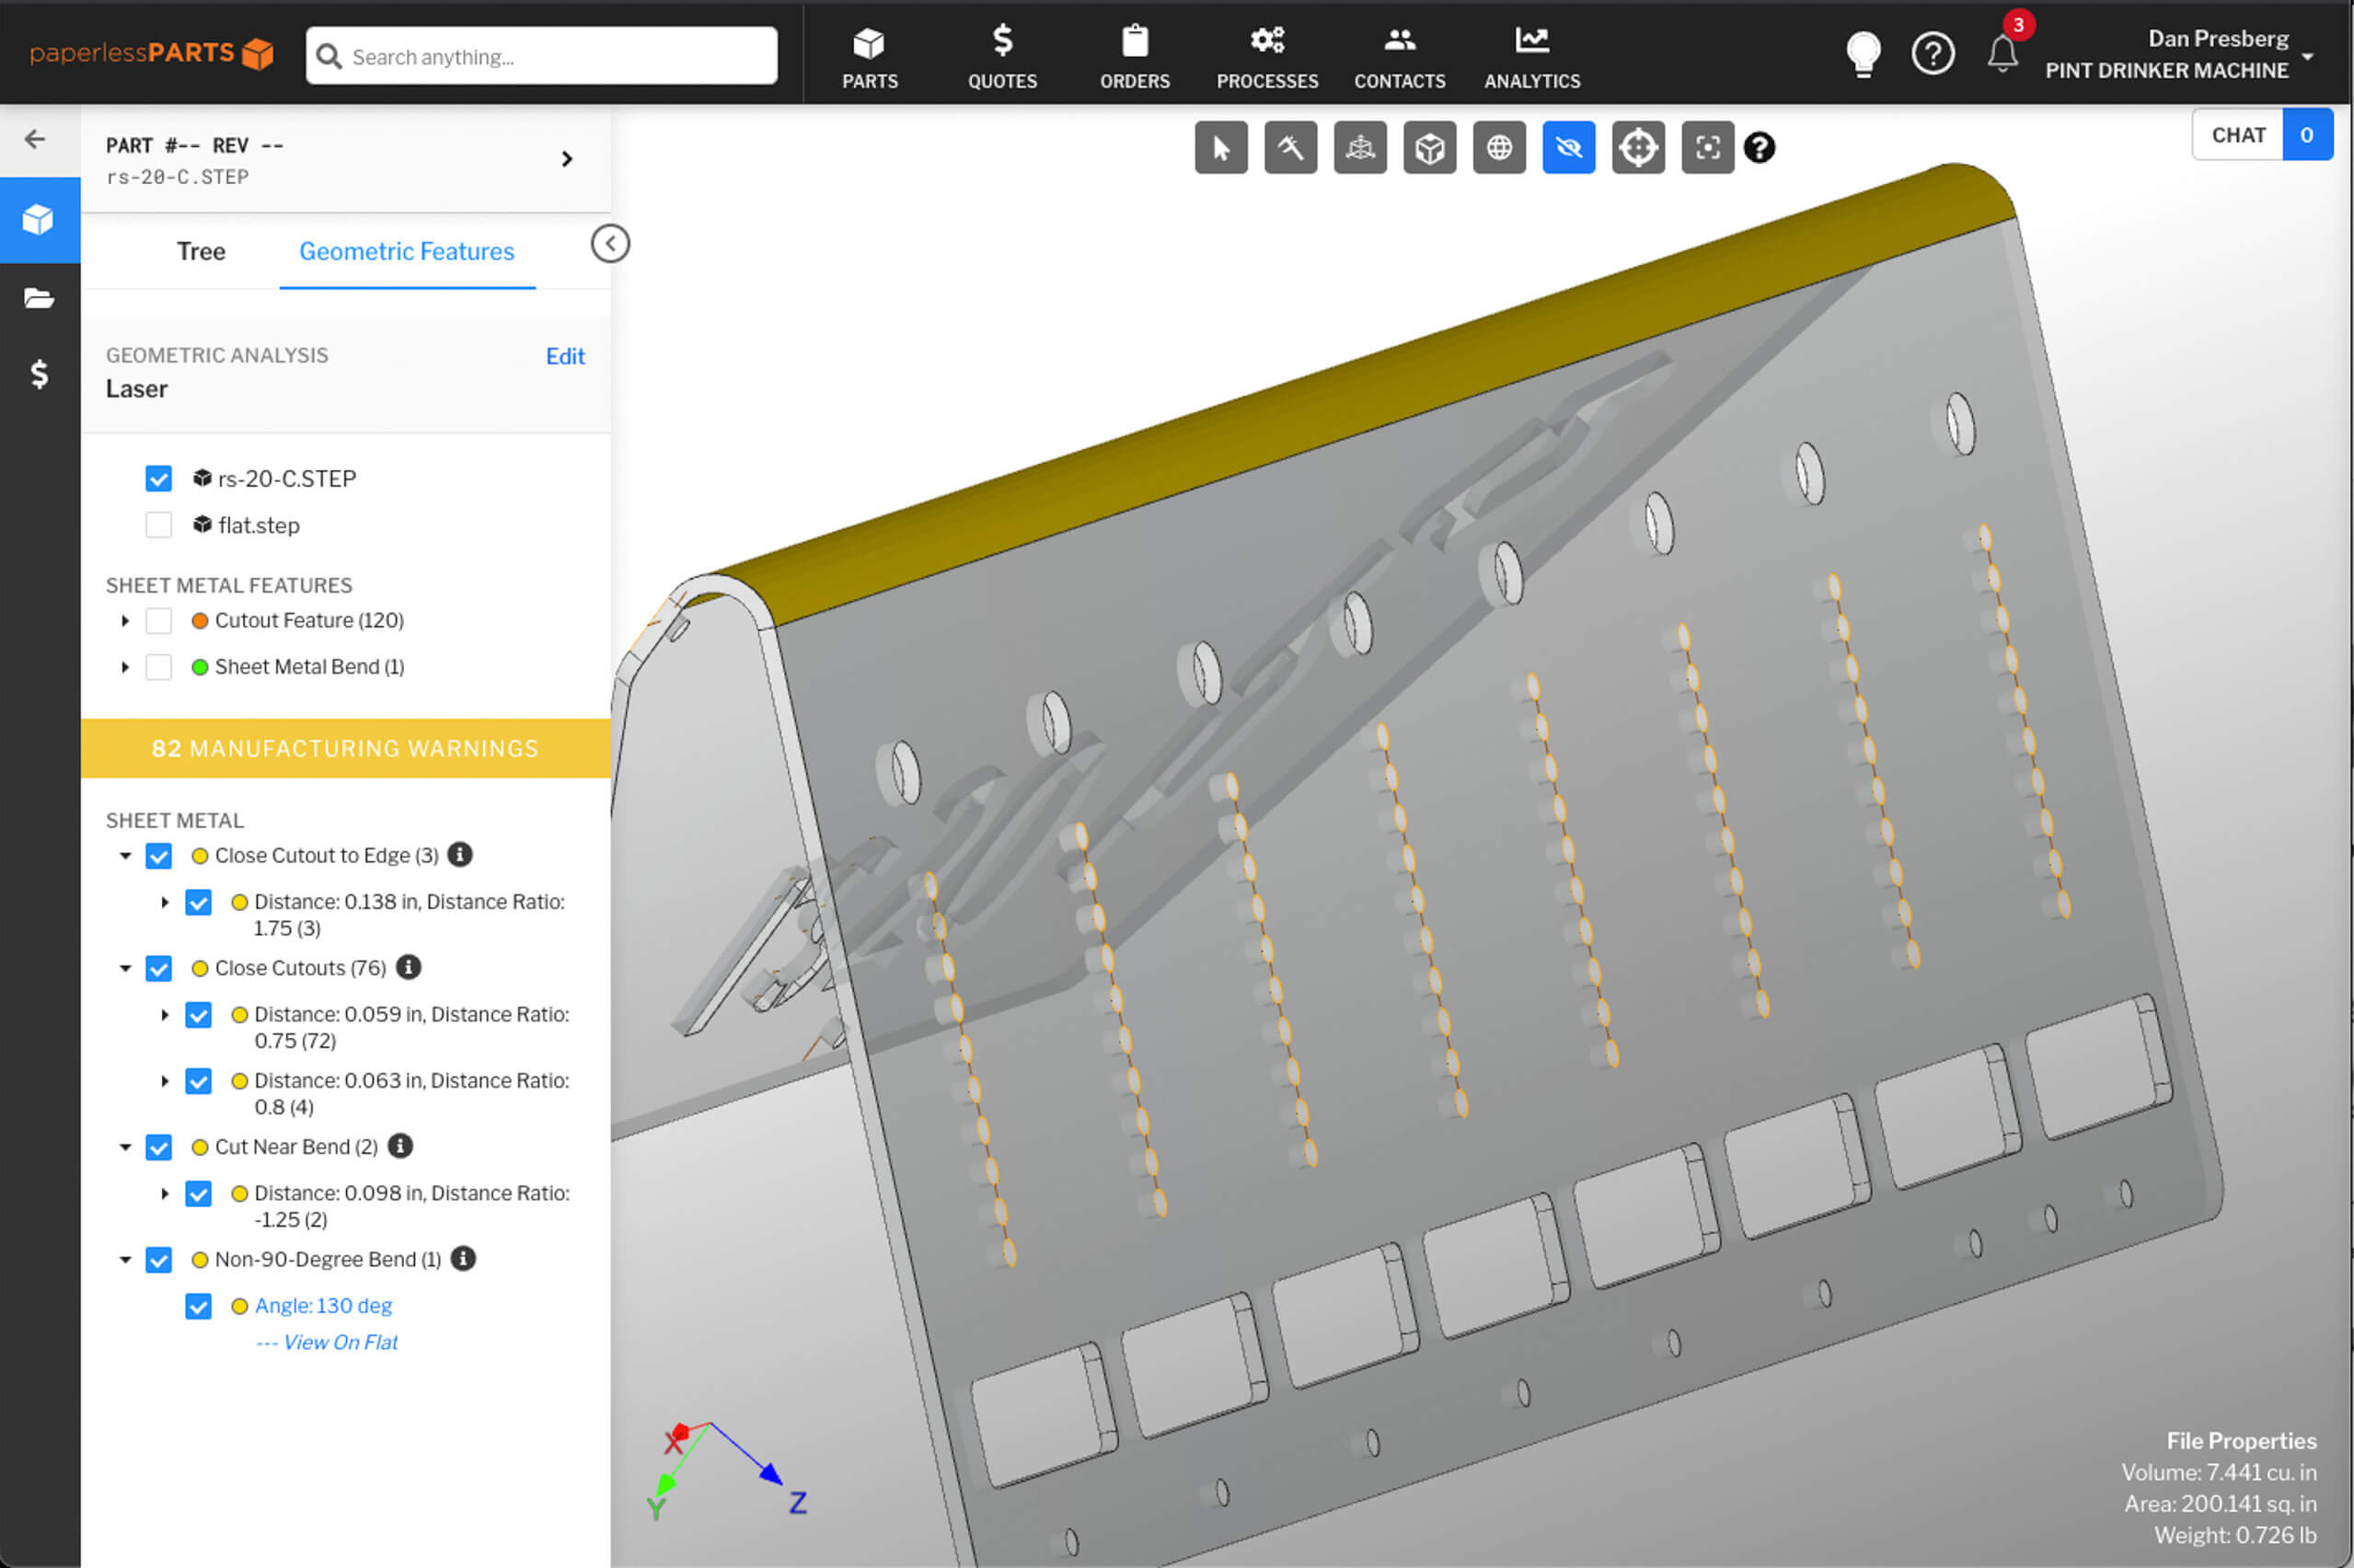Screen dimensions: 2354x1568
Task: Select the Geometric Features tab
Action: point(407,251)
